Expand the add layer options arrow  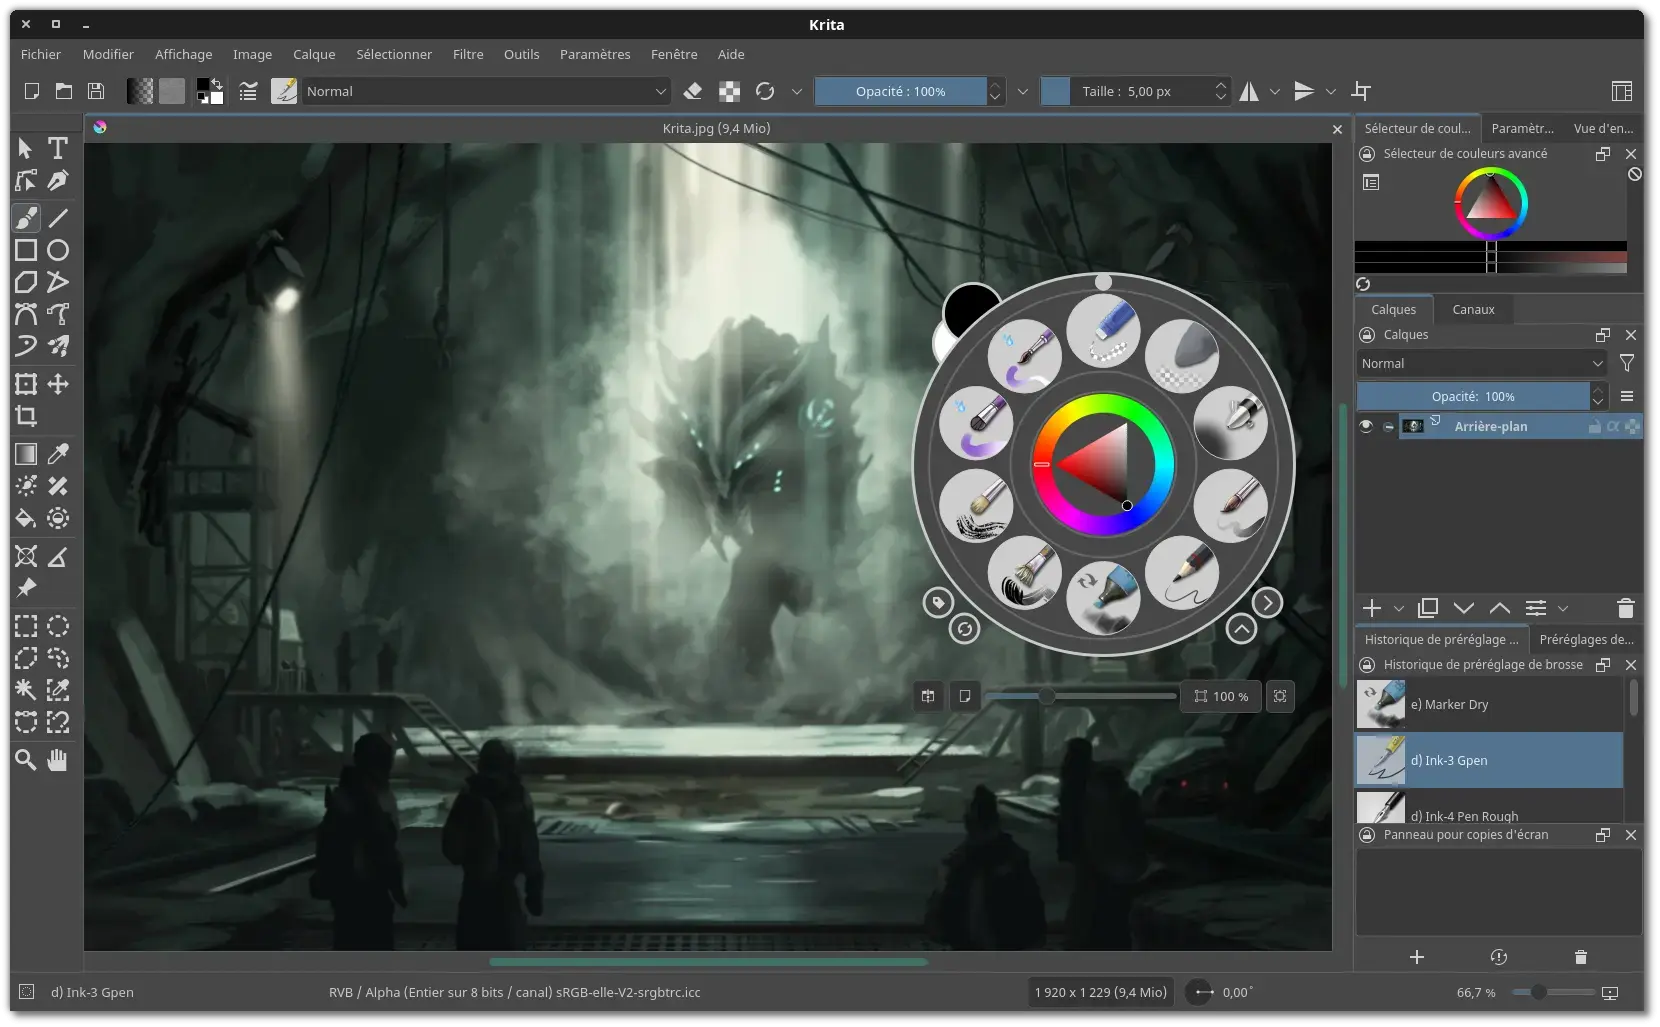coord(1399,608)
